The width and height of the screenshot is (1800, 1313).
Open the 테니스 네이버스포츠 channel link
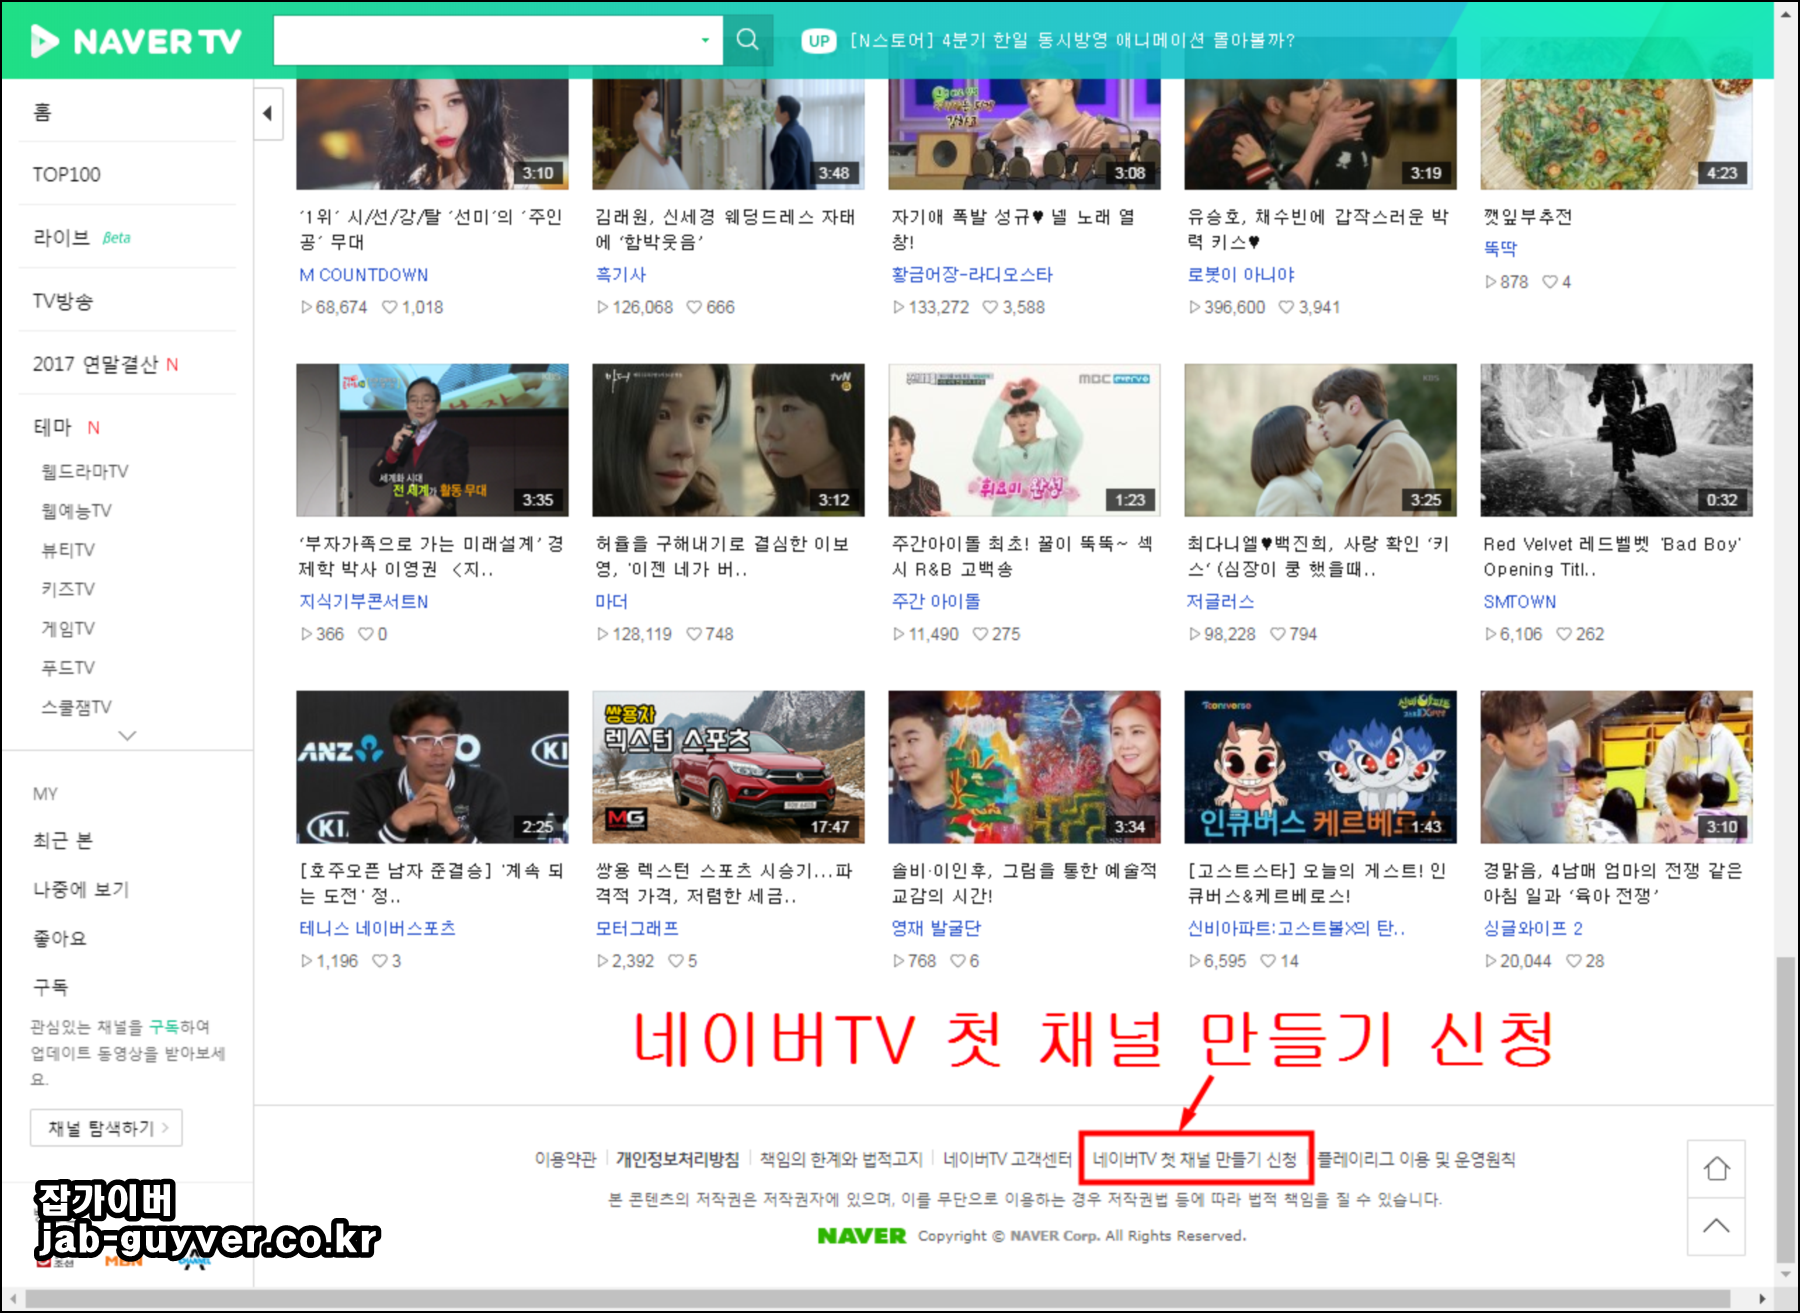(x=378, y=928)
